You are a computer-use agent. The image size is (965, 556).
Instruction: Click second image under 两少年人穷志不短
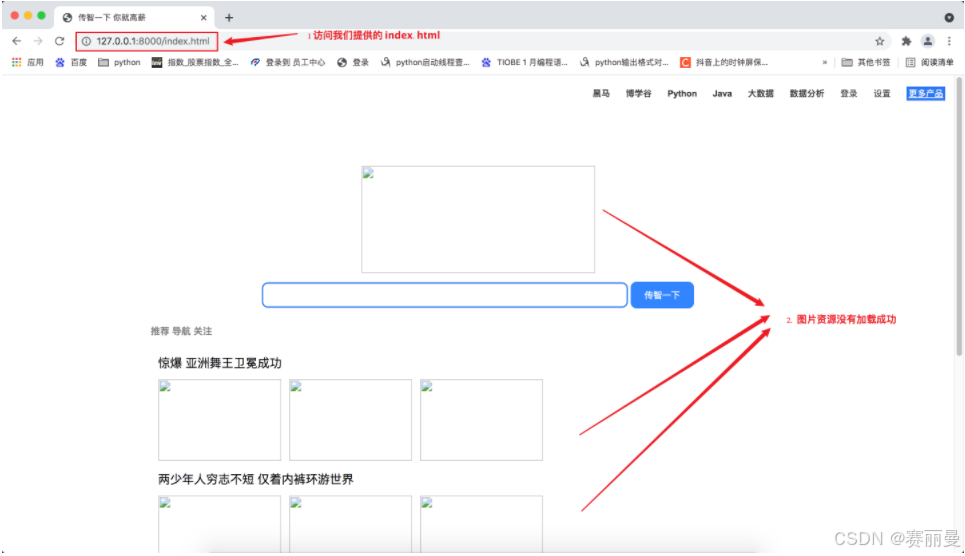point(350,524)
